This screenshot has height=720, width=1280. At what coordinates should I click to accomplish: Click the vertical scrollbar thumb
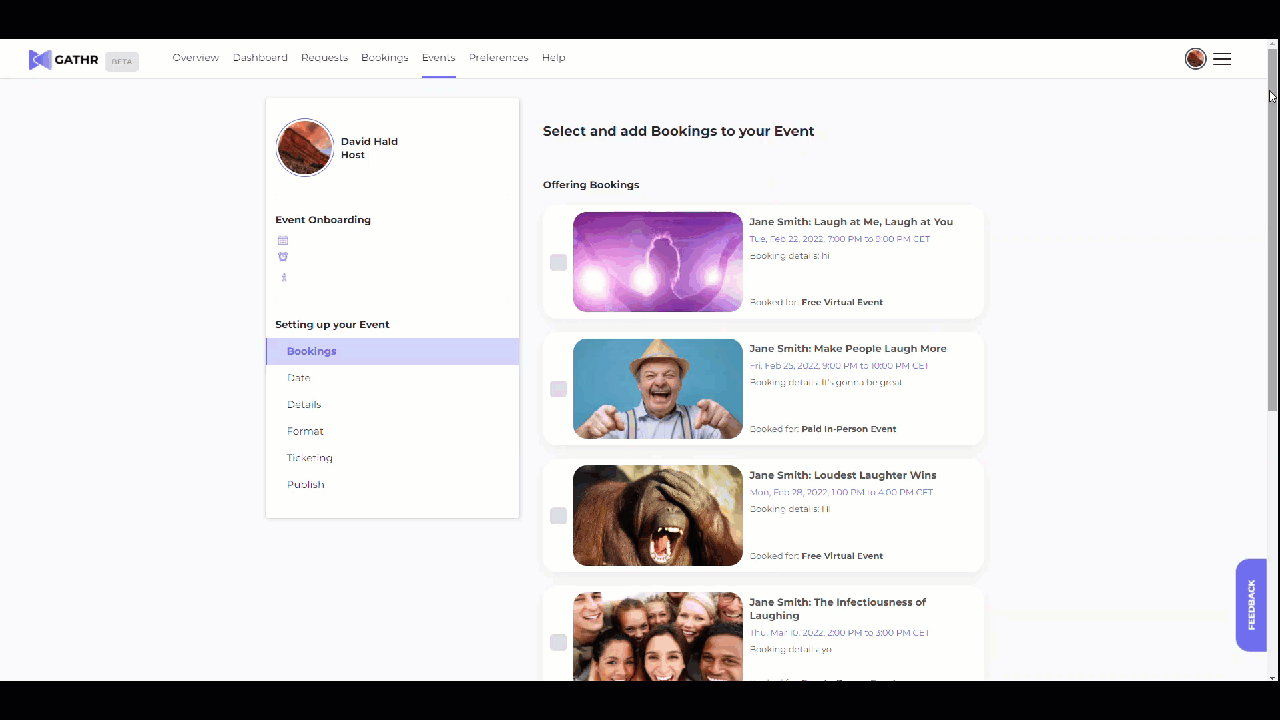pos(1273,230)
